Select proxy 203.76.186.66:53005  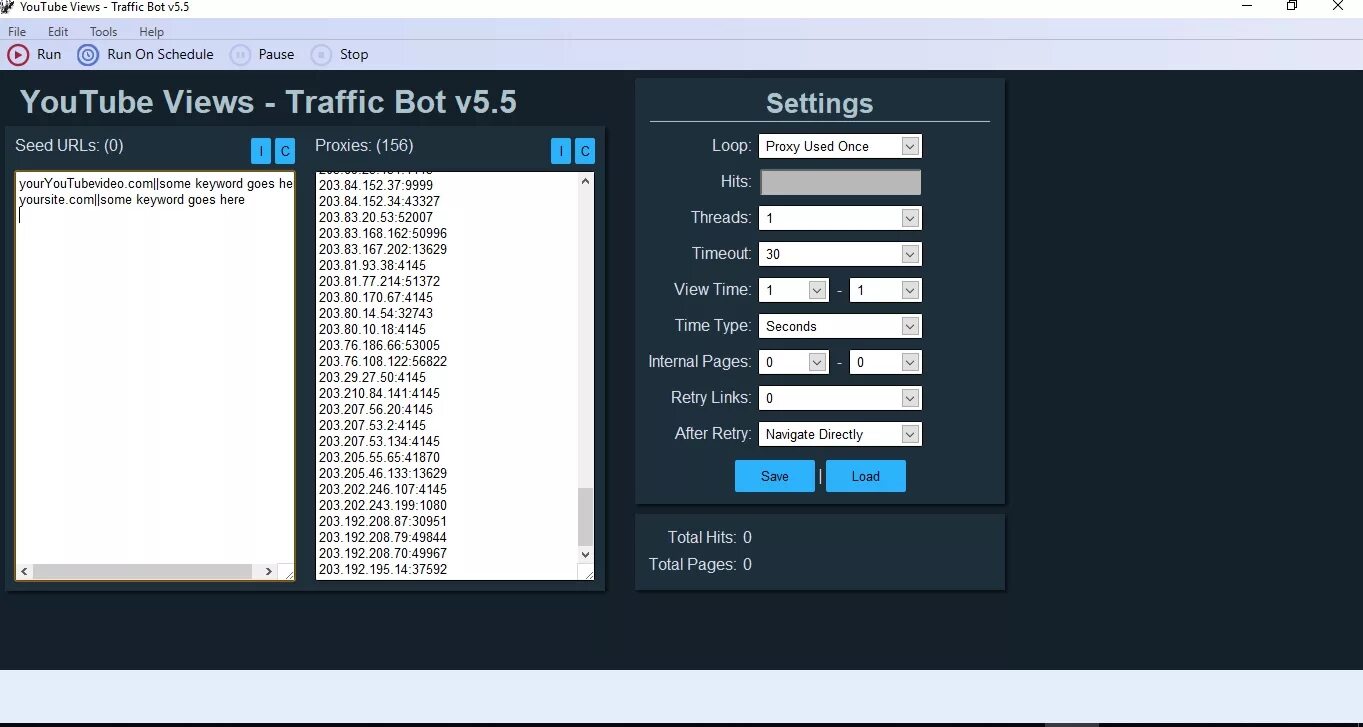[x=379, y=345]
